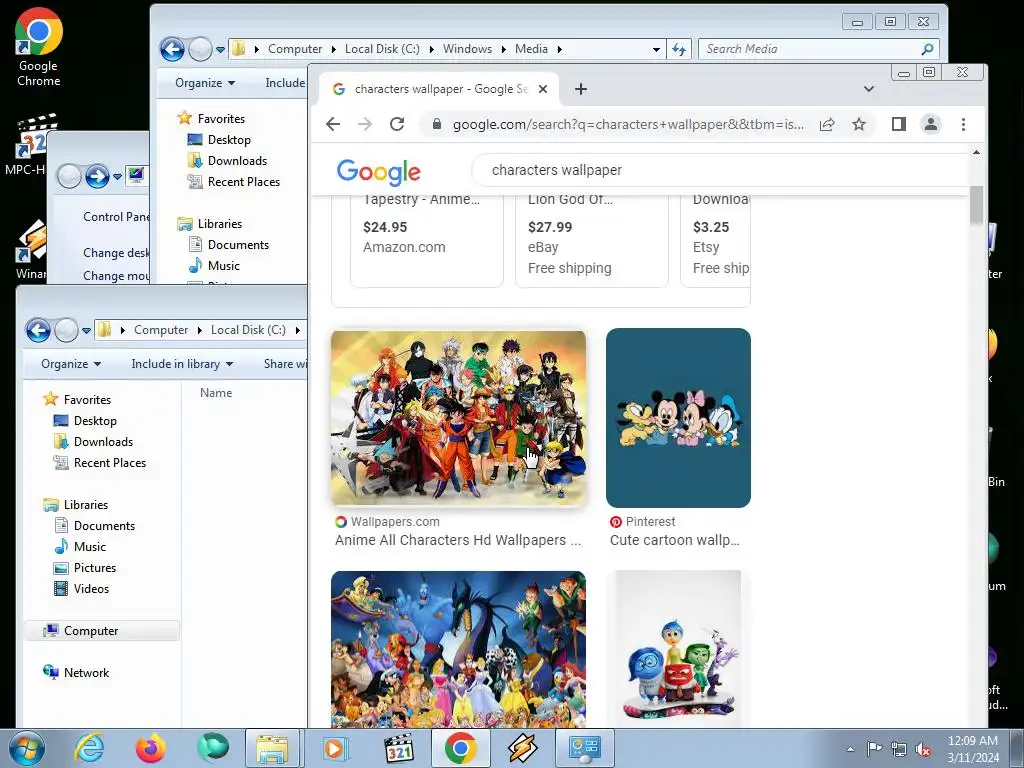Click the Chrome page vertical scrollbar thumb

(x=976, y=206)
